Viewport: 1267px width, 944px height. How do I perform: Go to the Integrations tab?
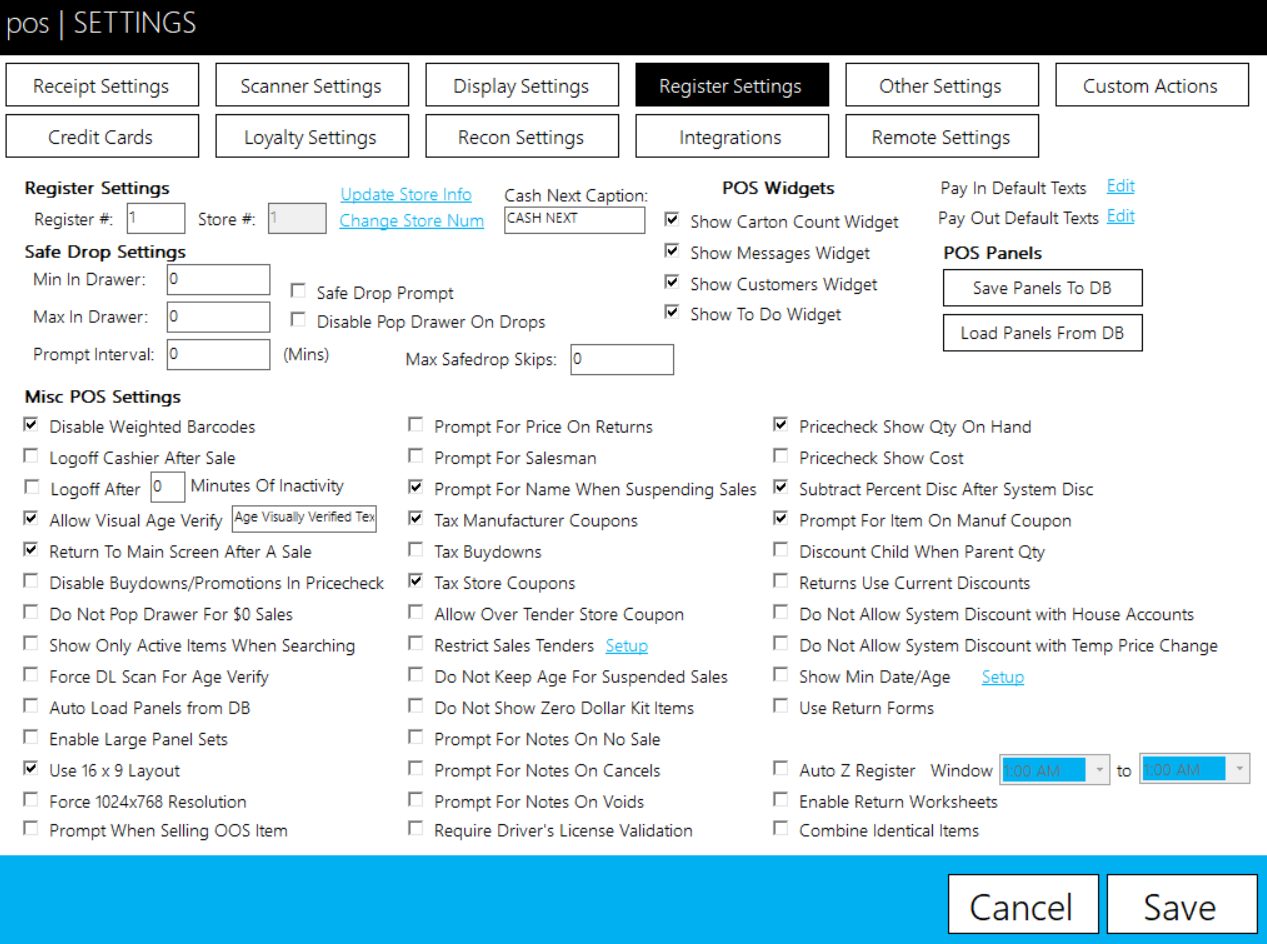[x=731, y=137]
